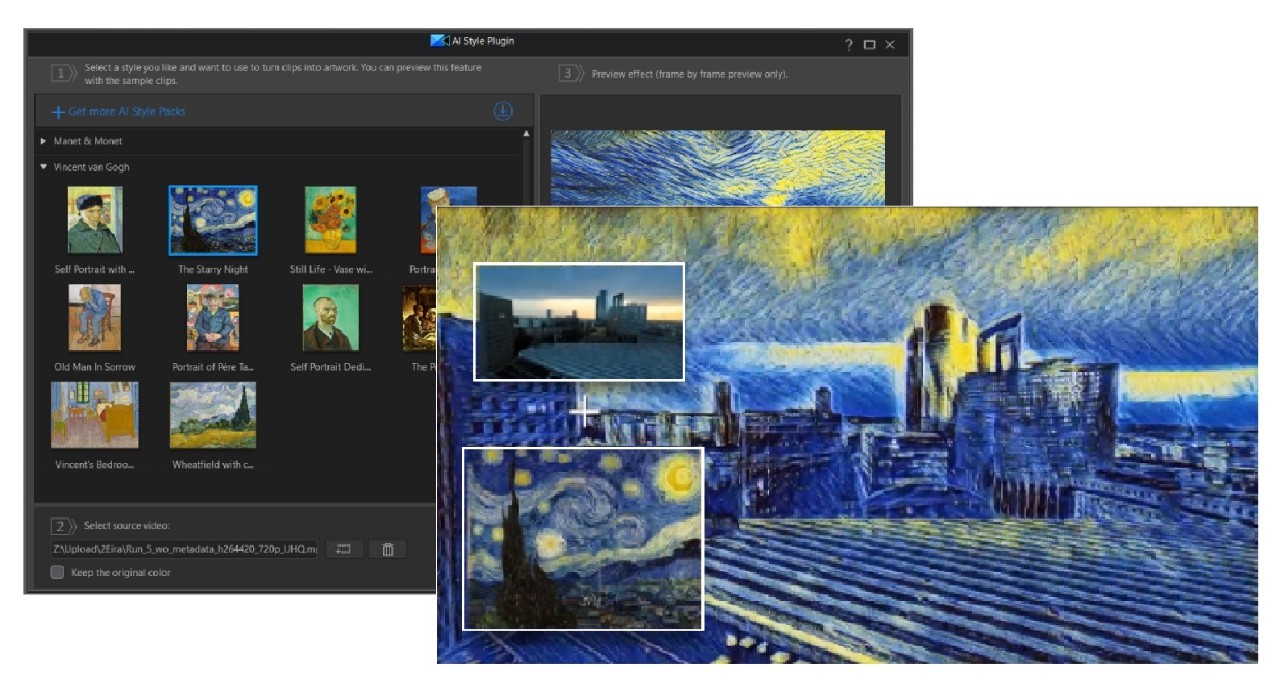Image resolution: width=1280 pixels, height=684 pixels.
Task: Click the import source video icon
Action: [344, 549]
